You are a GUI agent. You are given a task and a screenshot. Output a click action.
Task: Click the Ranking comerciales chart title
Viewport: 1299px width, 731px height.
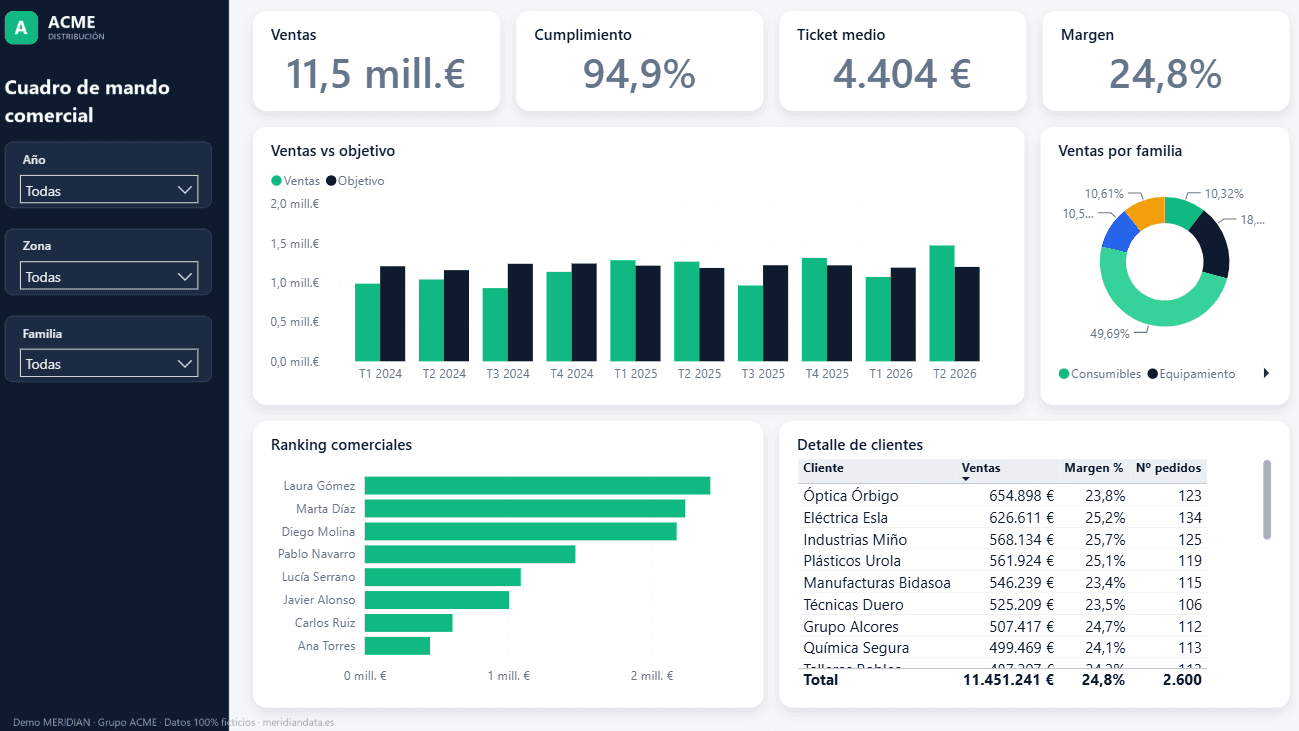pyautogui.click(x=341, y=445)
